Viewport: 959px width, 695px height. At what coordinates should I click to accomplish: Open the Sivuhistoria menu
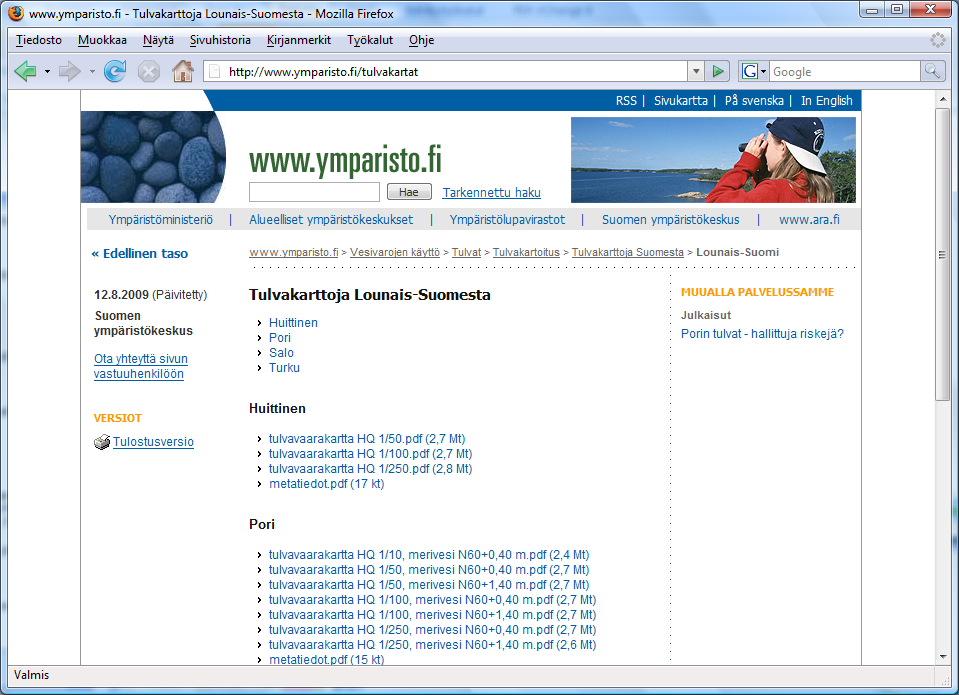click(220, 40)
